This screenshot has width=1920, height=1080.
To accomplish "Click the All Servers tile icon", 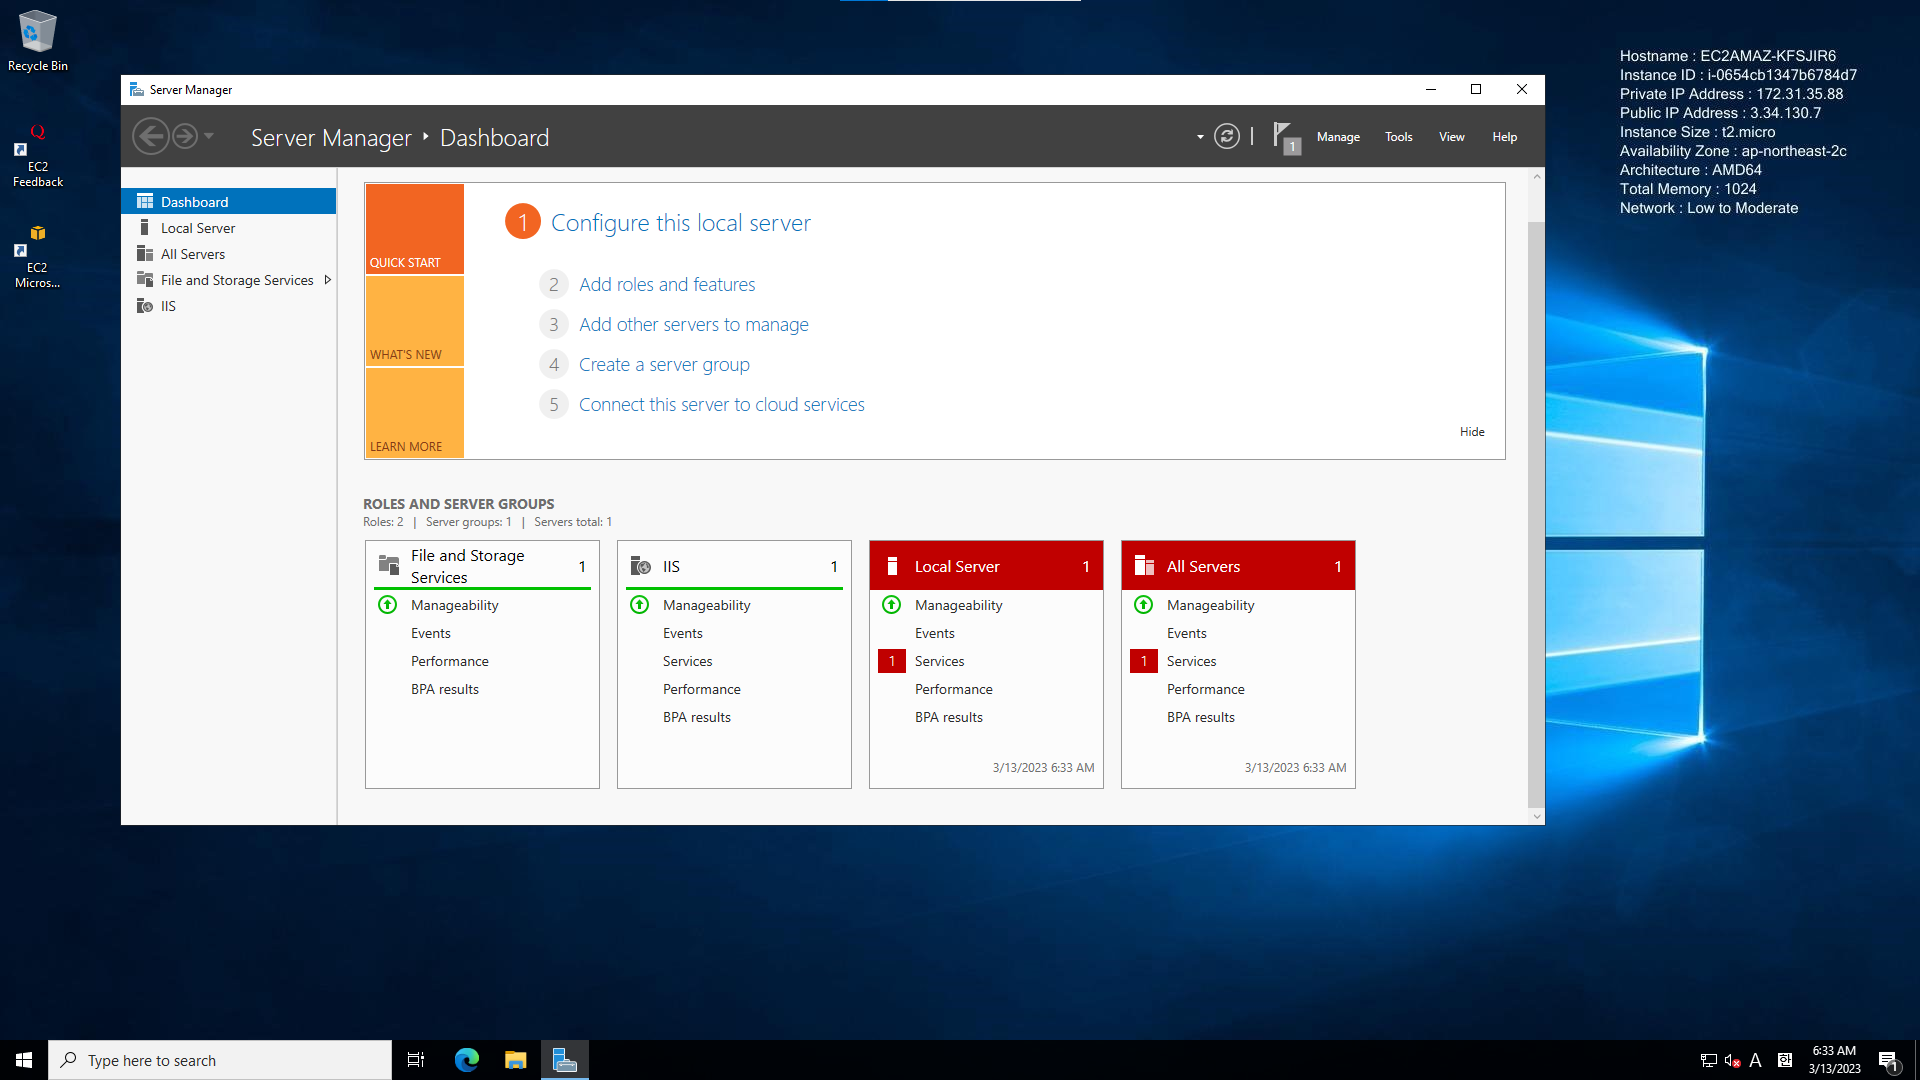I will pyautogui.click(x=1145, y=566).
